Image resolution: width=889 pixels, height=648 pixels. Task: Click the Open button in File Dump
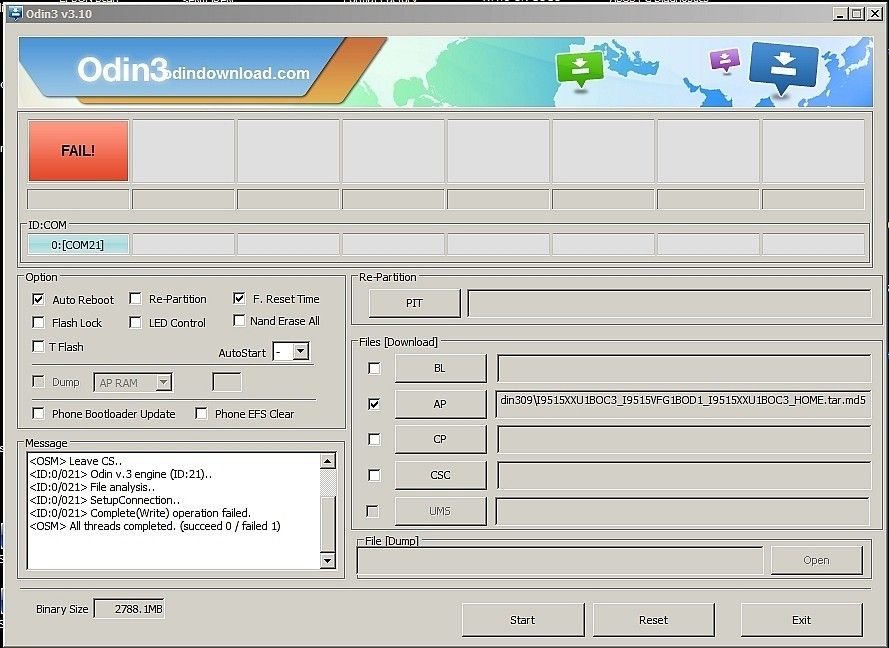click(816, 560)
